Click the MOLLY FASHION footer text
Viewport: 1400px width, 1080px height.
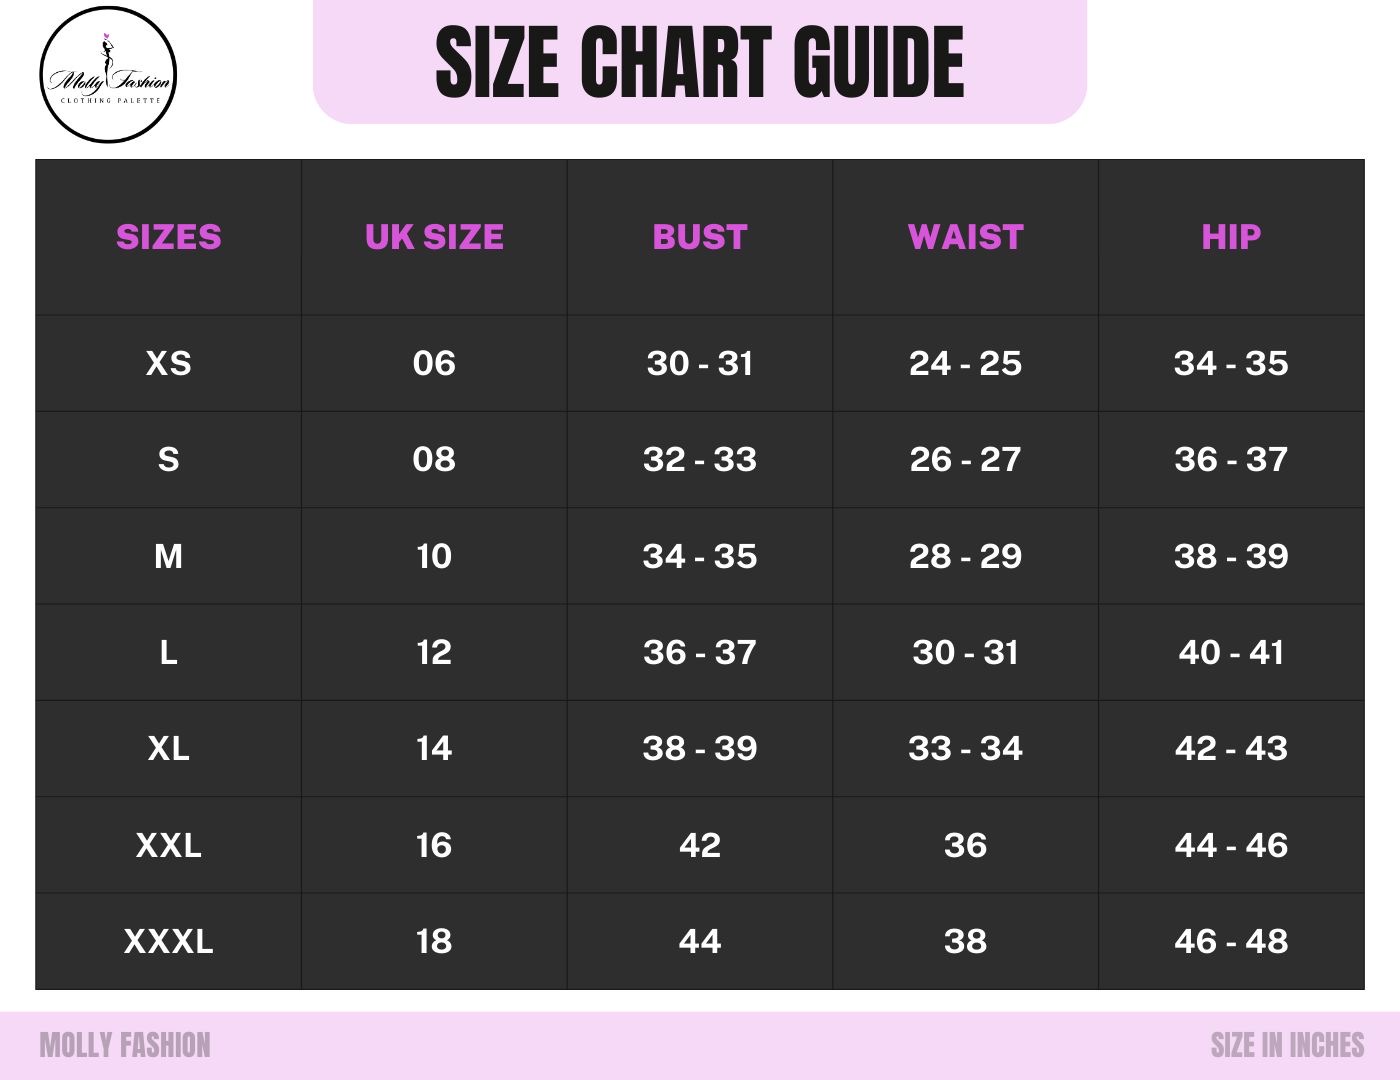[x=125, y=1045]
